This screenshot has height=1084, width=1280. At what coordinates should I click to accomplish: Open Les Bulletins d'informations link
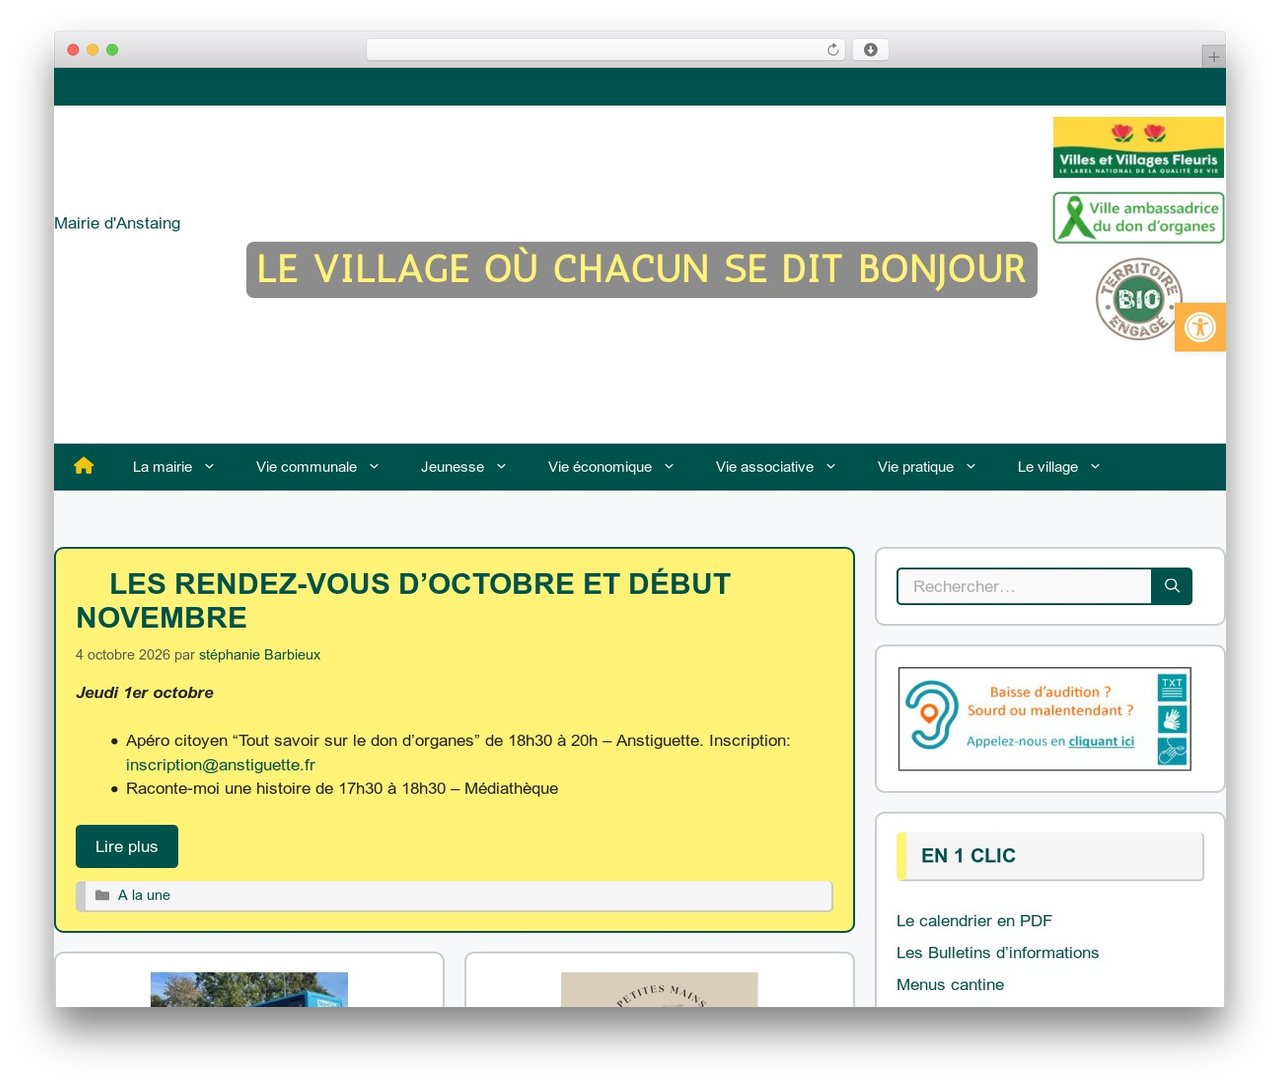click(x=997, y=953)
